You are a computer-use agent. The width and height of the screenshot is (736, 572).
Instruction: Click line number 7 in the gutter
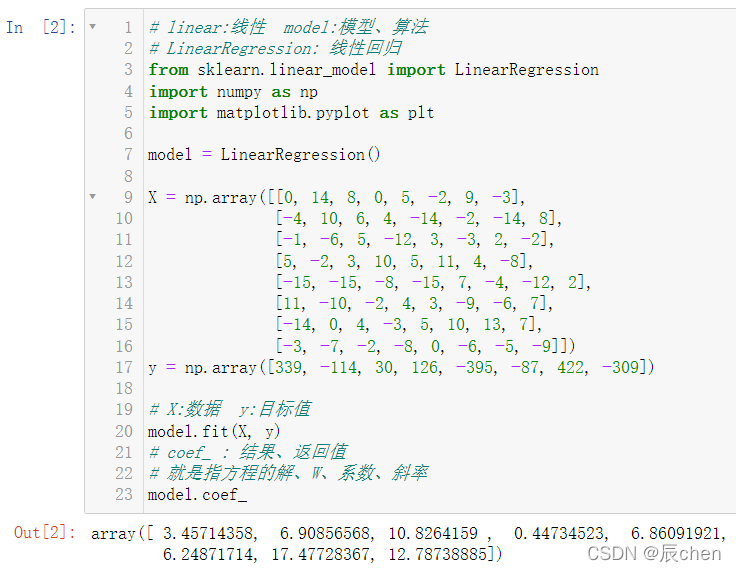(x=128, y=154)
